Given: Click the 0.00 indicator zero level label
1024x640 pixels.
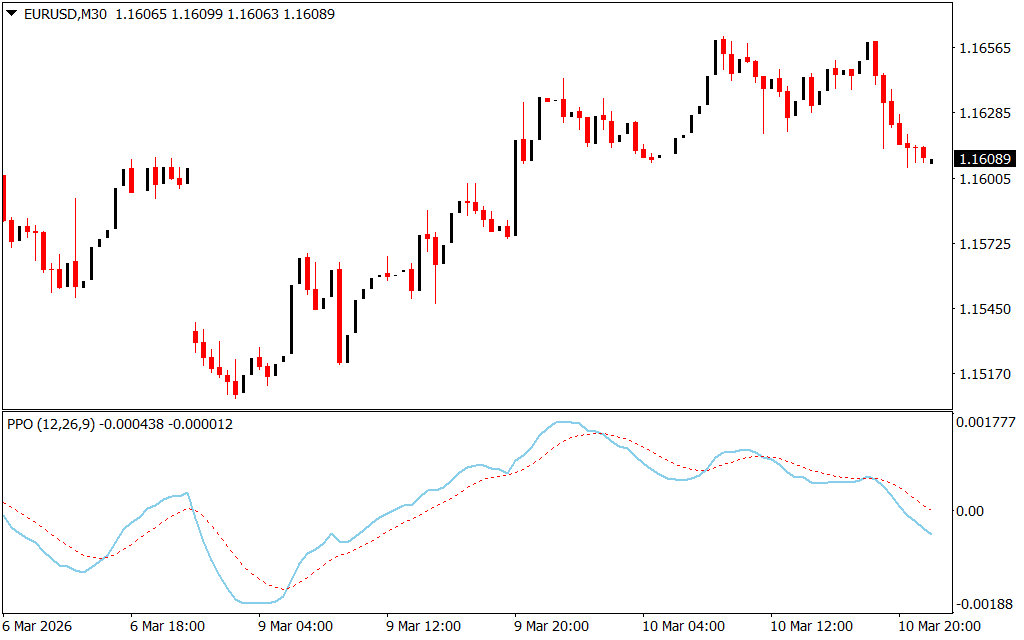Looking at the screenshot, I should pyautogui.click(x=971, y=511).
